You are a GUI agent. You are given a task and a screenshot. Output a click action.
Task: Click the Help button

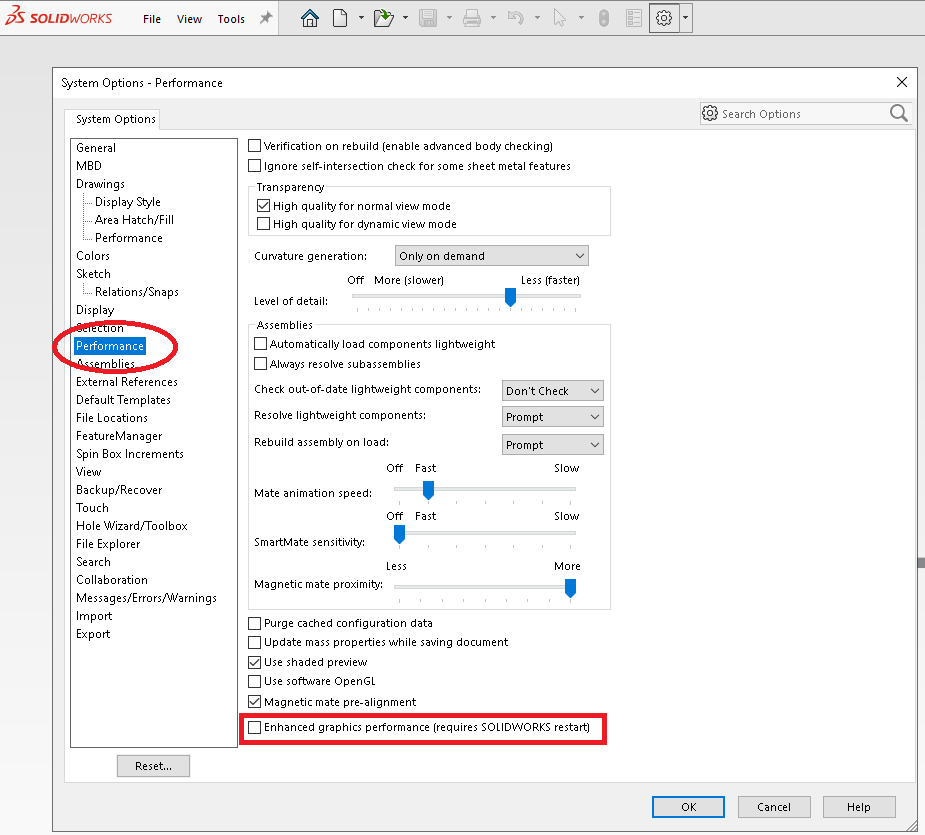pos(858,807)
